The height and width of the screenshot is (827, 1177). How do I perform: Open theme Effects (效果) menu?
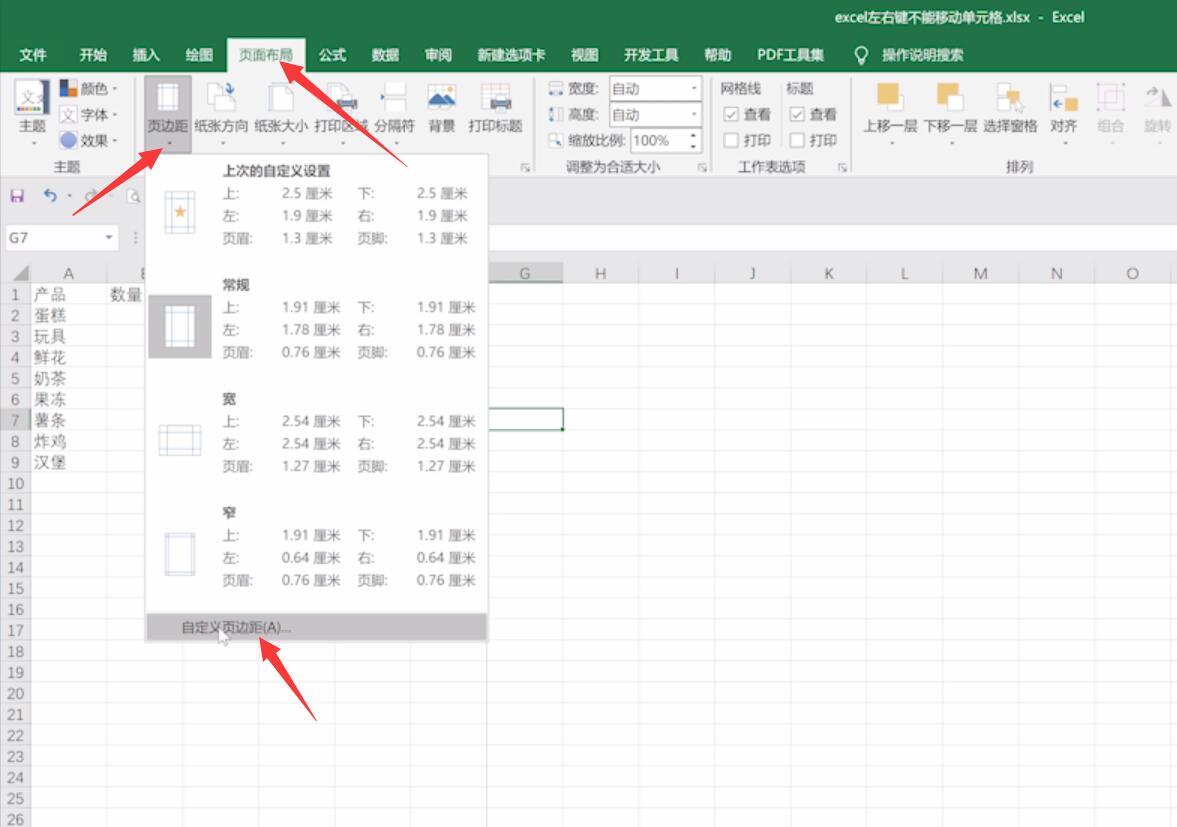[x=89, y=140]
